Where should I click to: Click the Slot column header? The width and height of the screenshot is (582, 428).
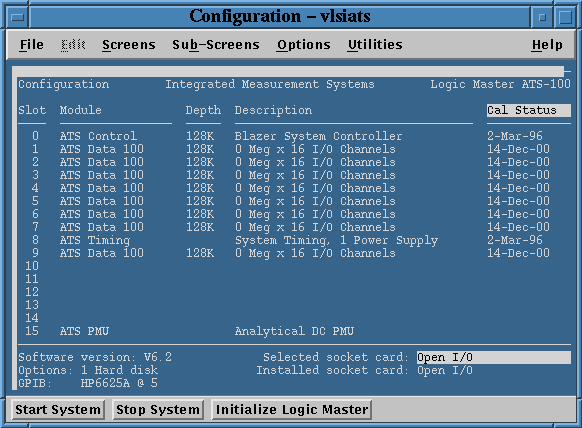(x=32, y=110)
